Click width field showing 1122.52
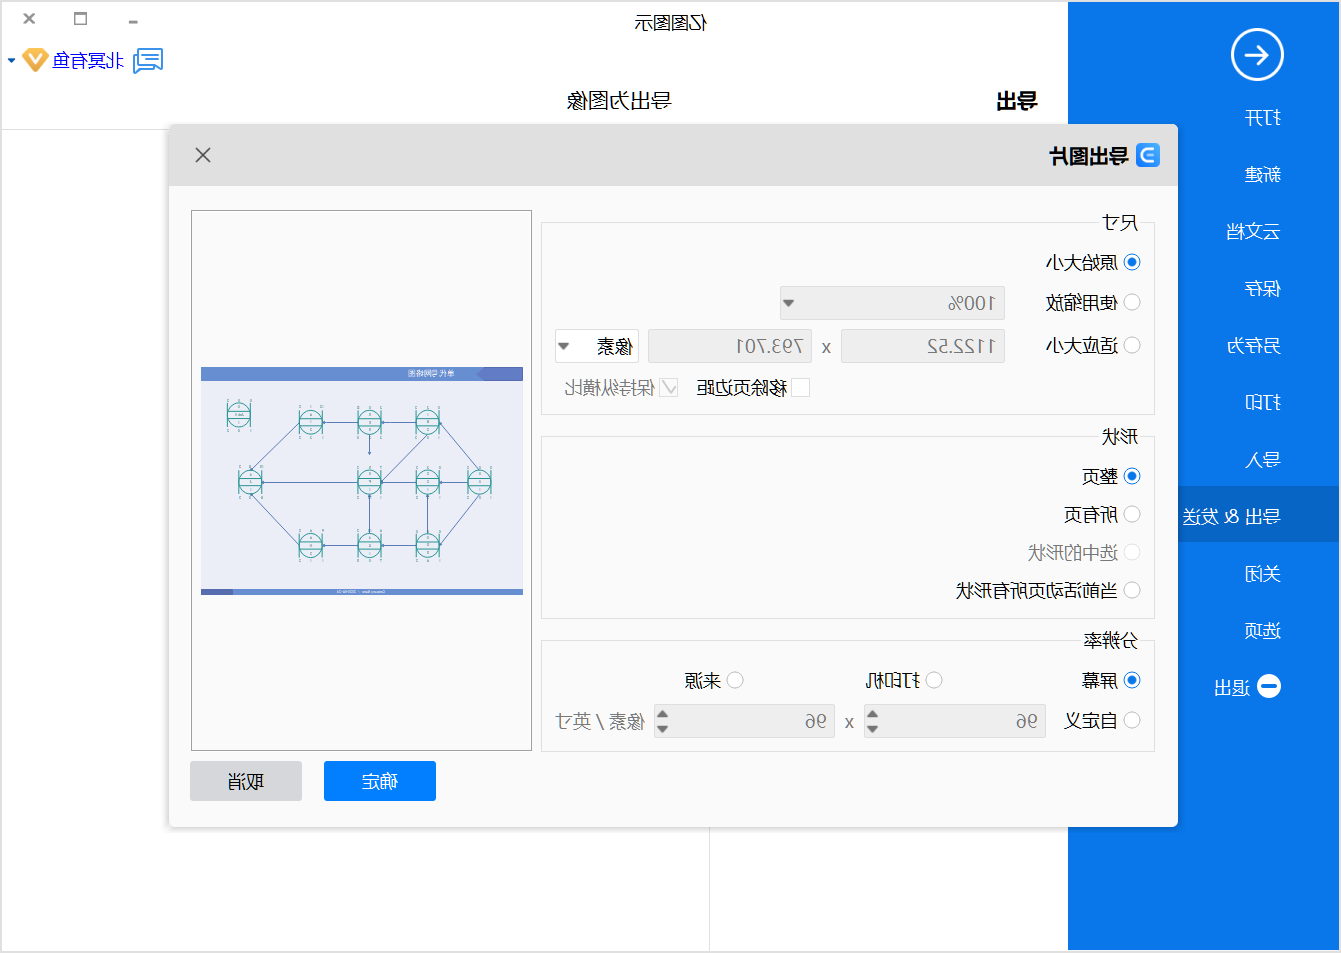1341x953 pixels. pyautogui.click(x=923, y=346)
